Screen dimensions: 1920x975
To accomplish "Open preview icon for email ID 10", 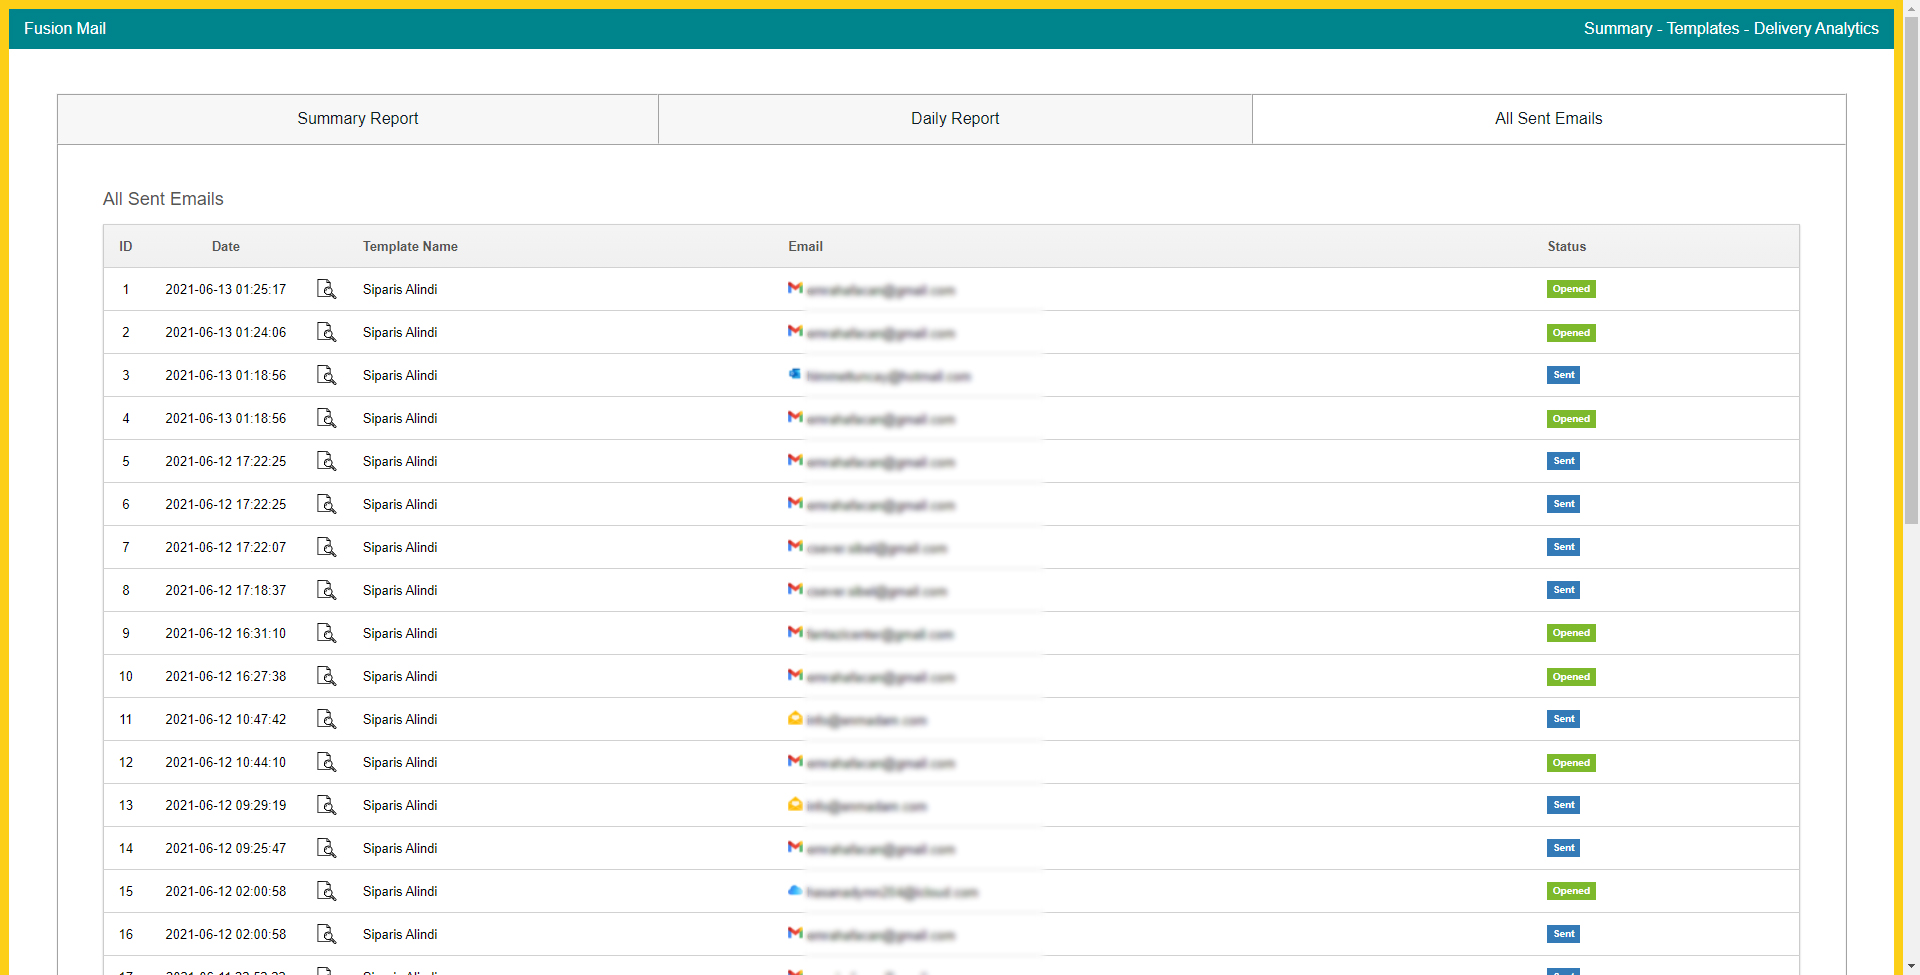I will (x=326, y=676).
